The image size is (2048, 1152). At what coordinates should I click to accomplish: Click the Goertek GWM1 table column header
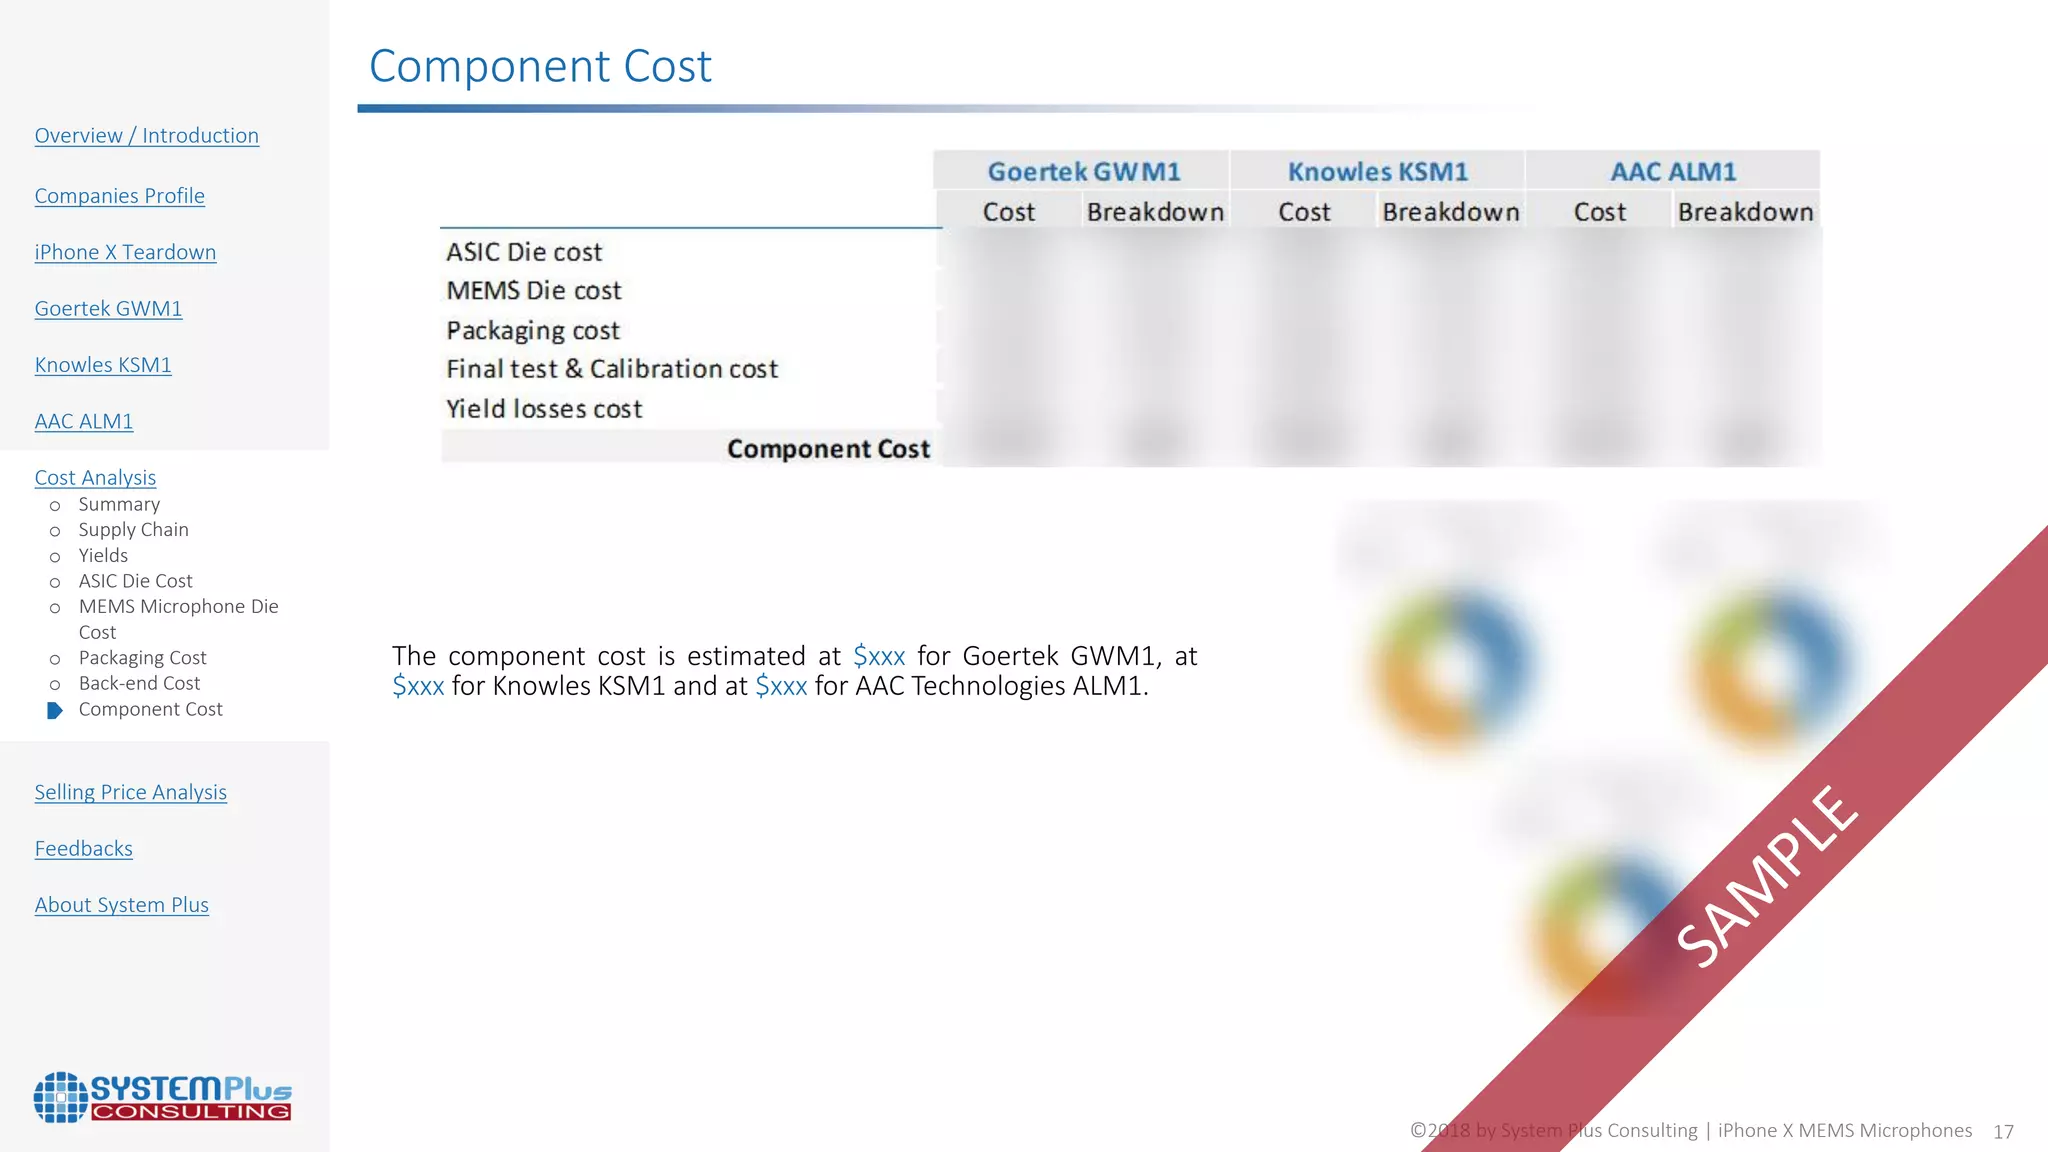tap(1083, 171)
